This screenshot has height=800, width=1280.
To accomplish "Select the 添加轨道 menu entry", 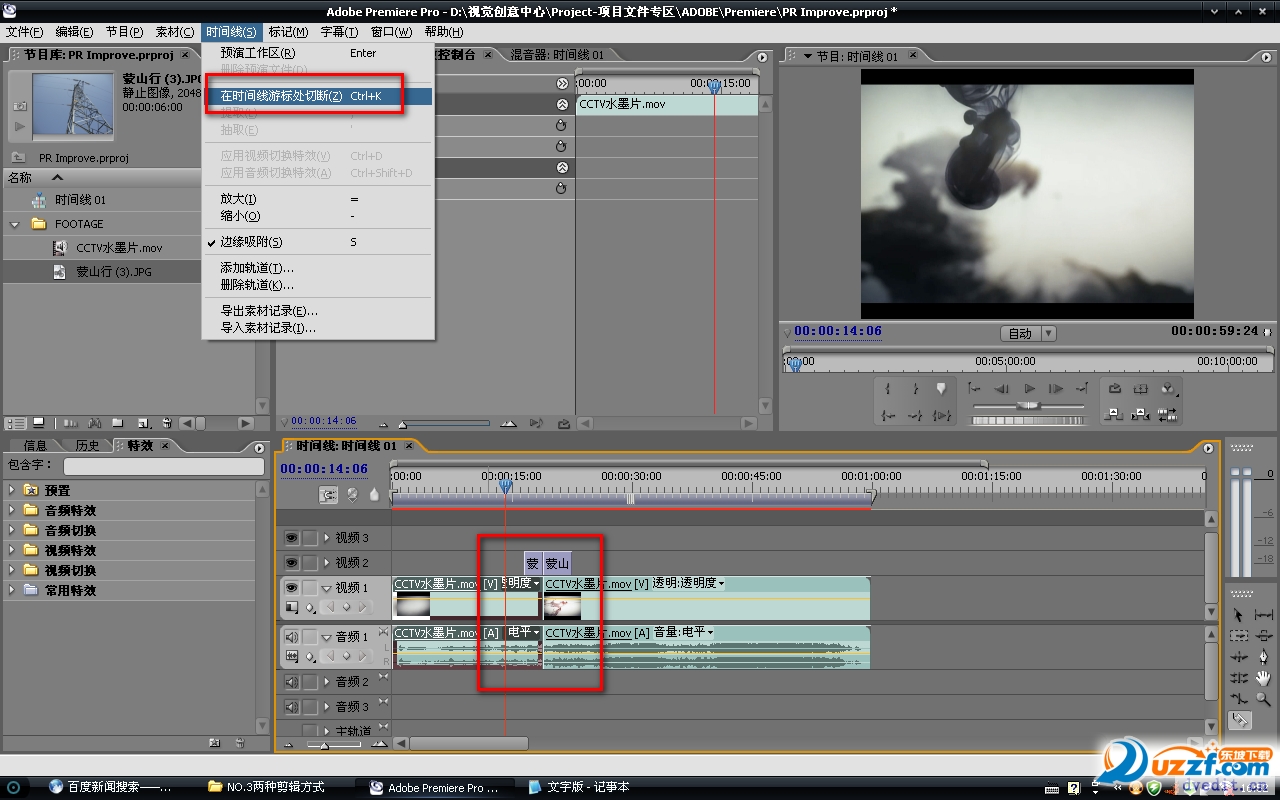I will pos(257,268).
